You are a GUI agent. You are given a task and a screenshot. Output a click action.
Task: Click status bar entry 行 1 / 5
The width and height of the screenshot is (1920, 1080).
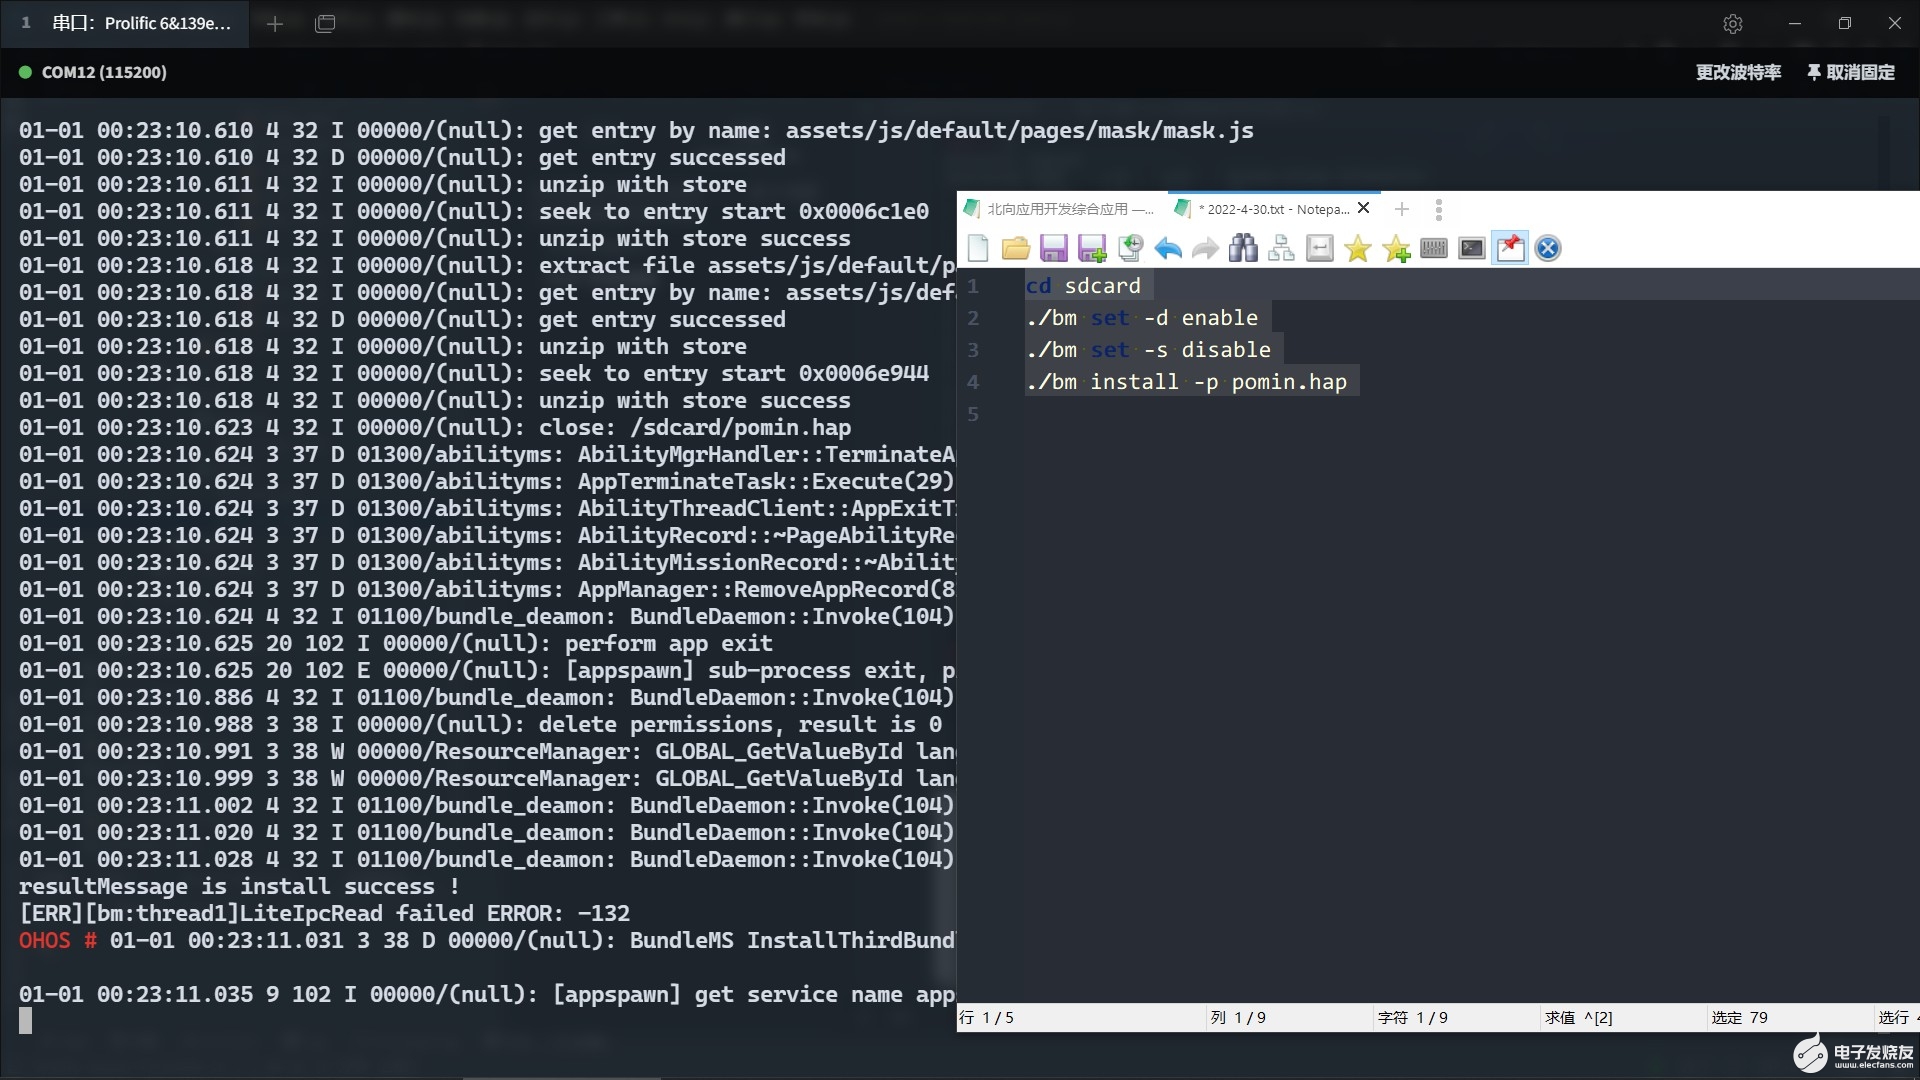(987, 1018)
